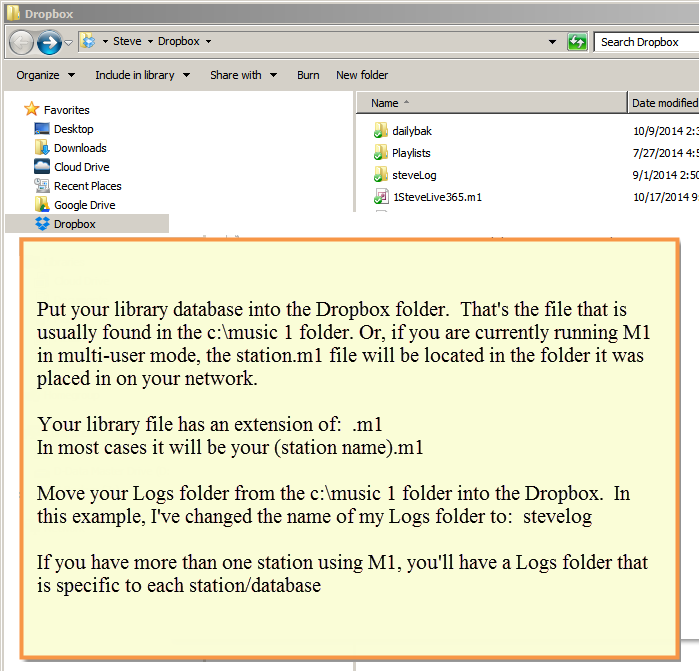Click the Desktop icon in Favorites

point(42,128)
